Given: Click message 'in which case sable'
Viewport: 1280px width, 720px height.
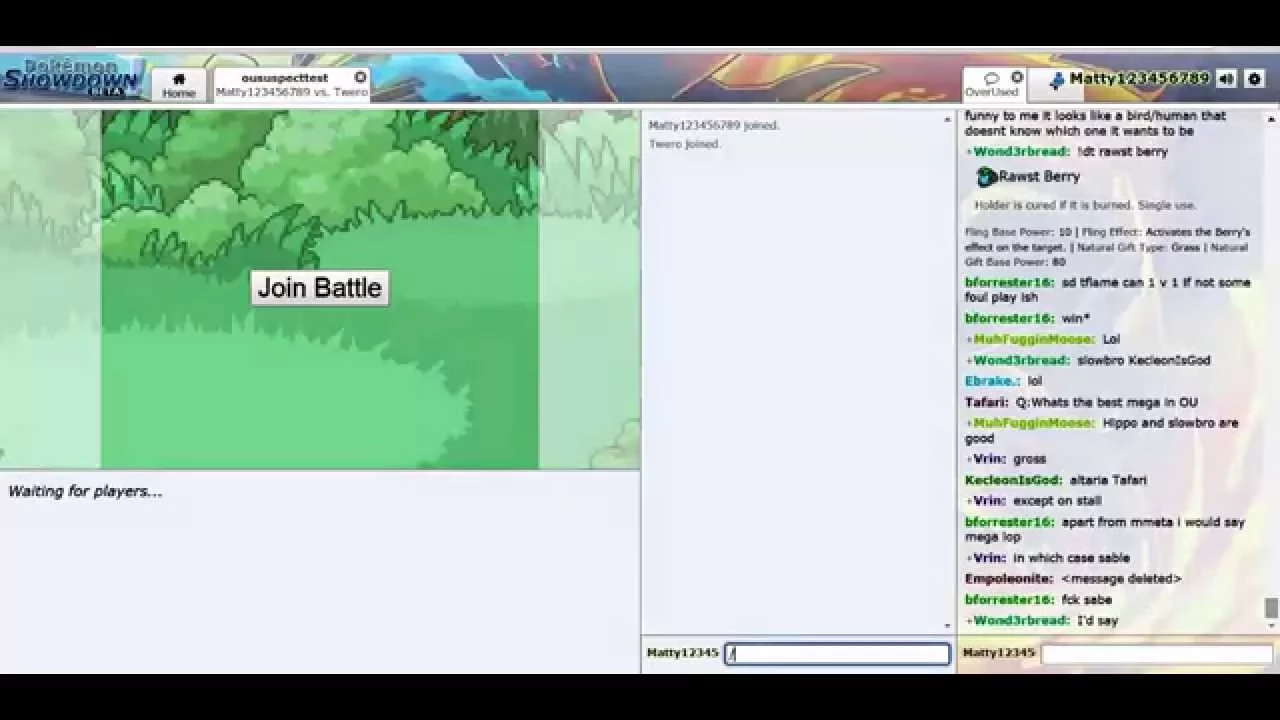Looking at the screenshot, I should tap(1071, 558).
